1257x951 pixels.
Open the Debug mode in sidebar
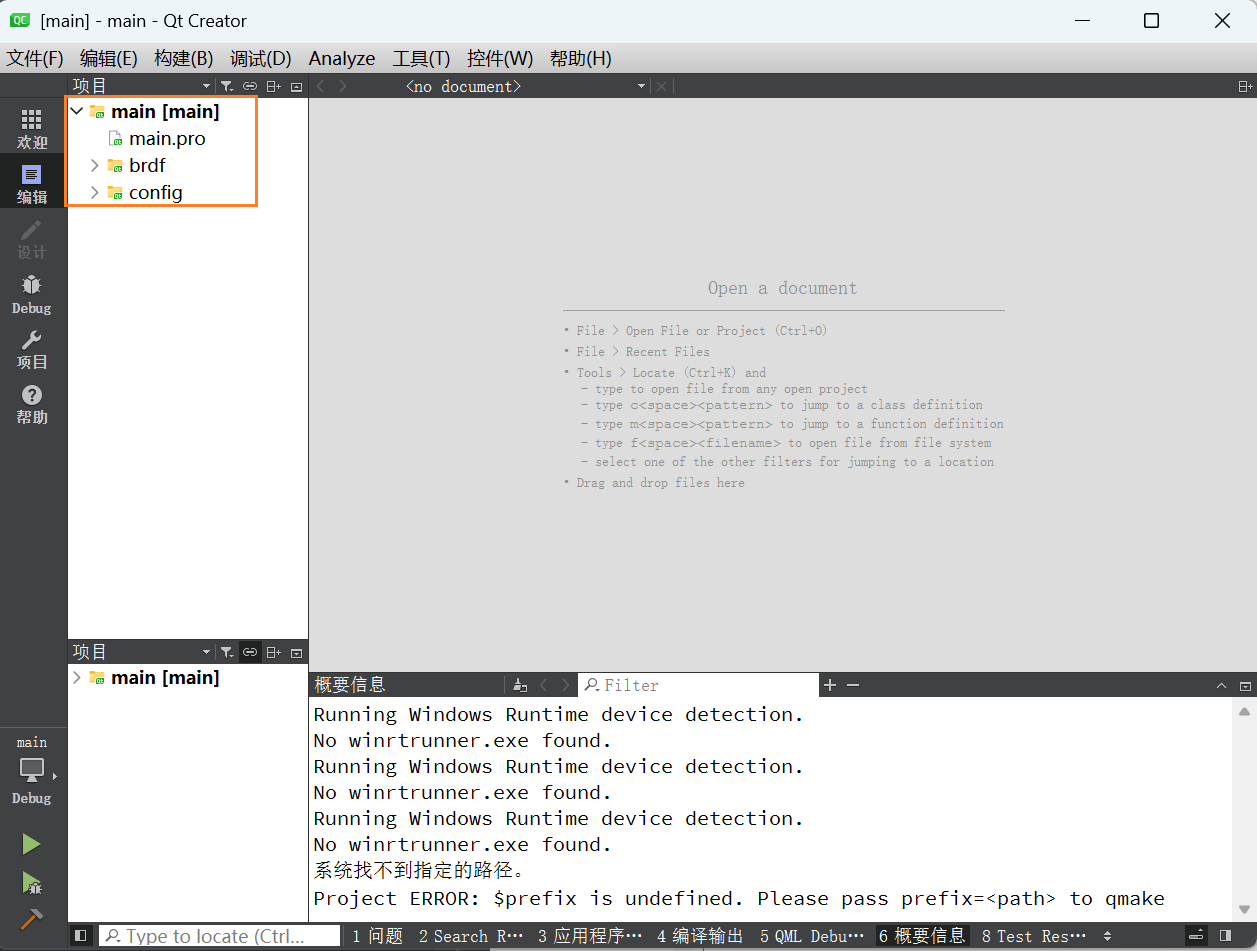32,294
